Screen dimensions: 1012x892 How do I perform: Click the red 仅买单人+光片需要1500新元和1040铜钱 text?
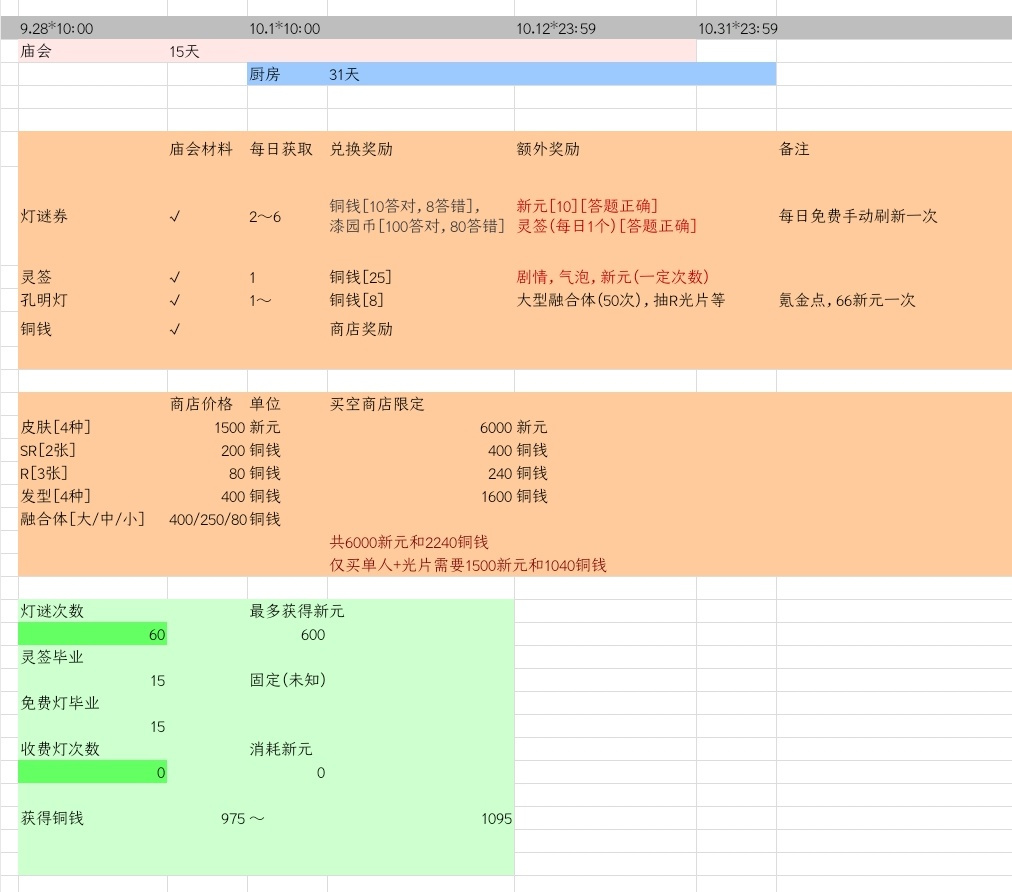coord(468,565)
